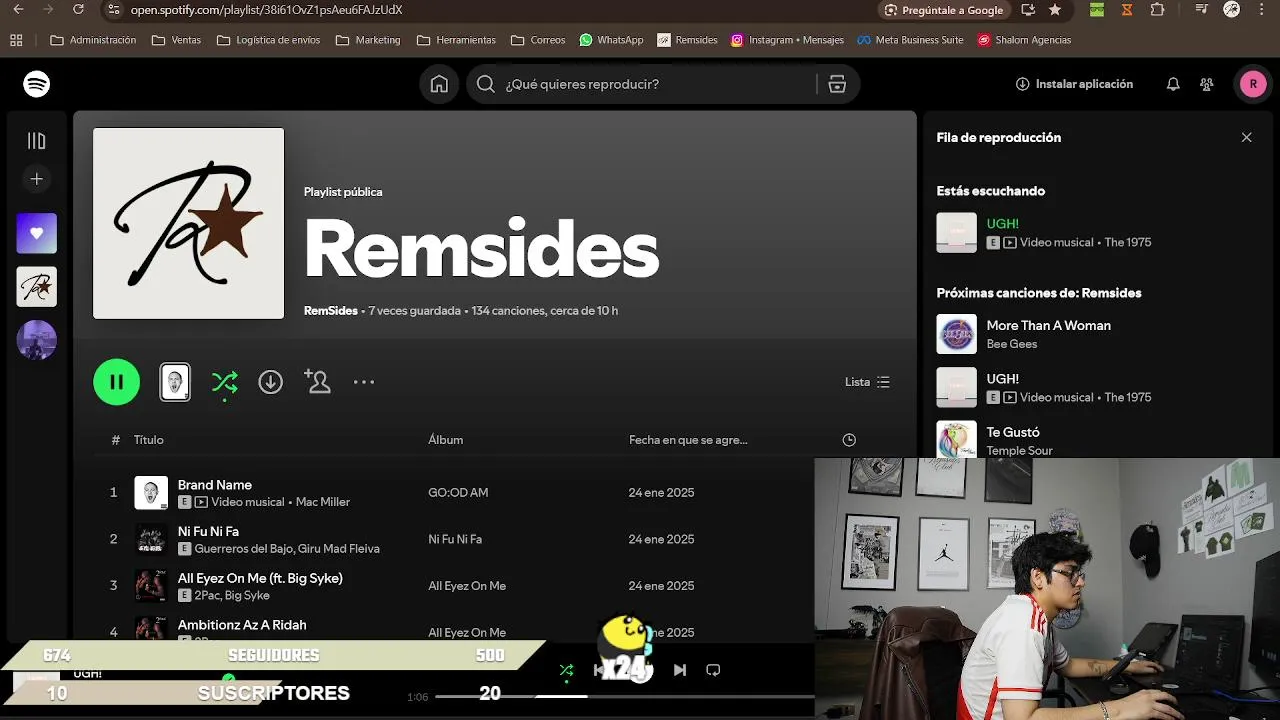Open more options three-dot menu
This screenshot has width=1280, height=720.
(x=364, y=382)
